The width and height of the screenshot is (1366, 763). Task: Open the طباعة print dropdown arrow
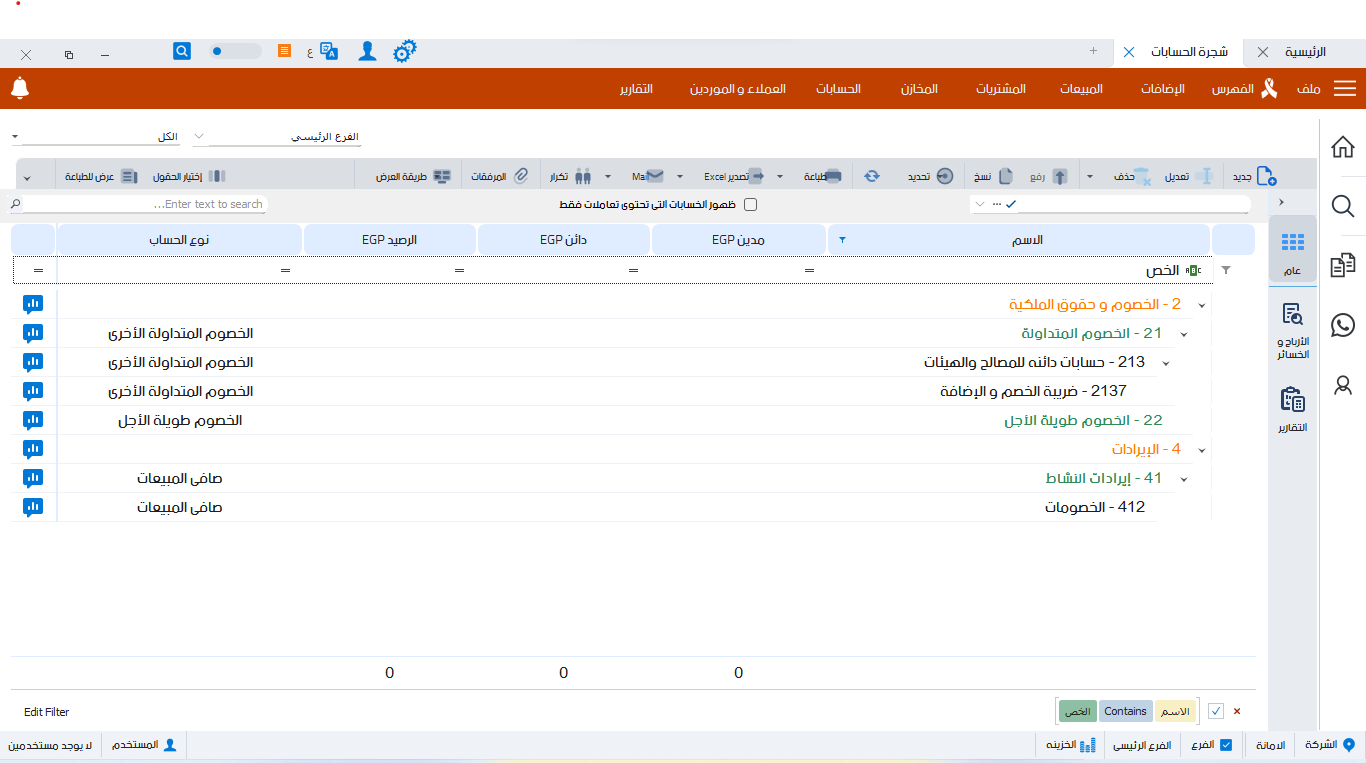(x=780, y=176)
